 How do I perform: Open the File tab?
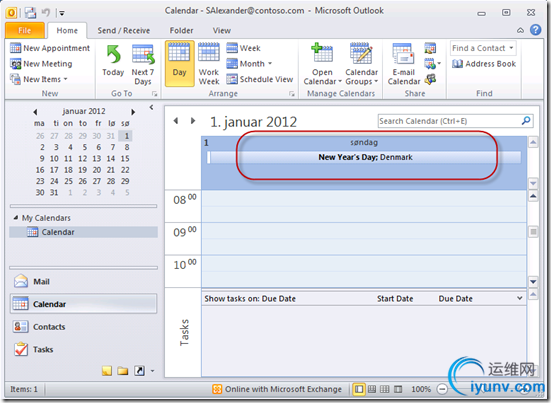[x=25, y=31]
